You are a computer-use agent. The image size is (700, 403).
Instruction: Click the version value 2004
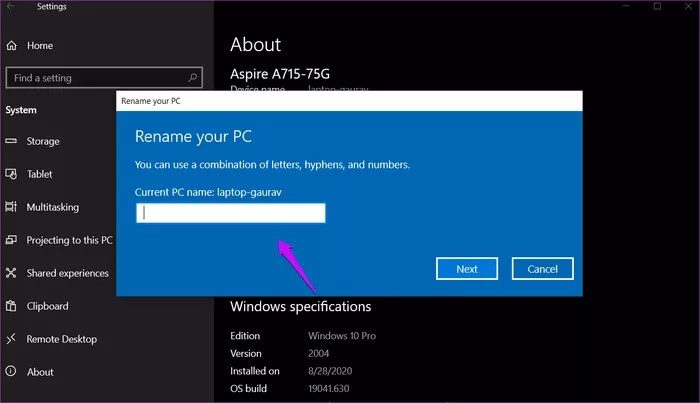coord(318,353)
